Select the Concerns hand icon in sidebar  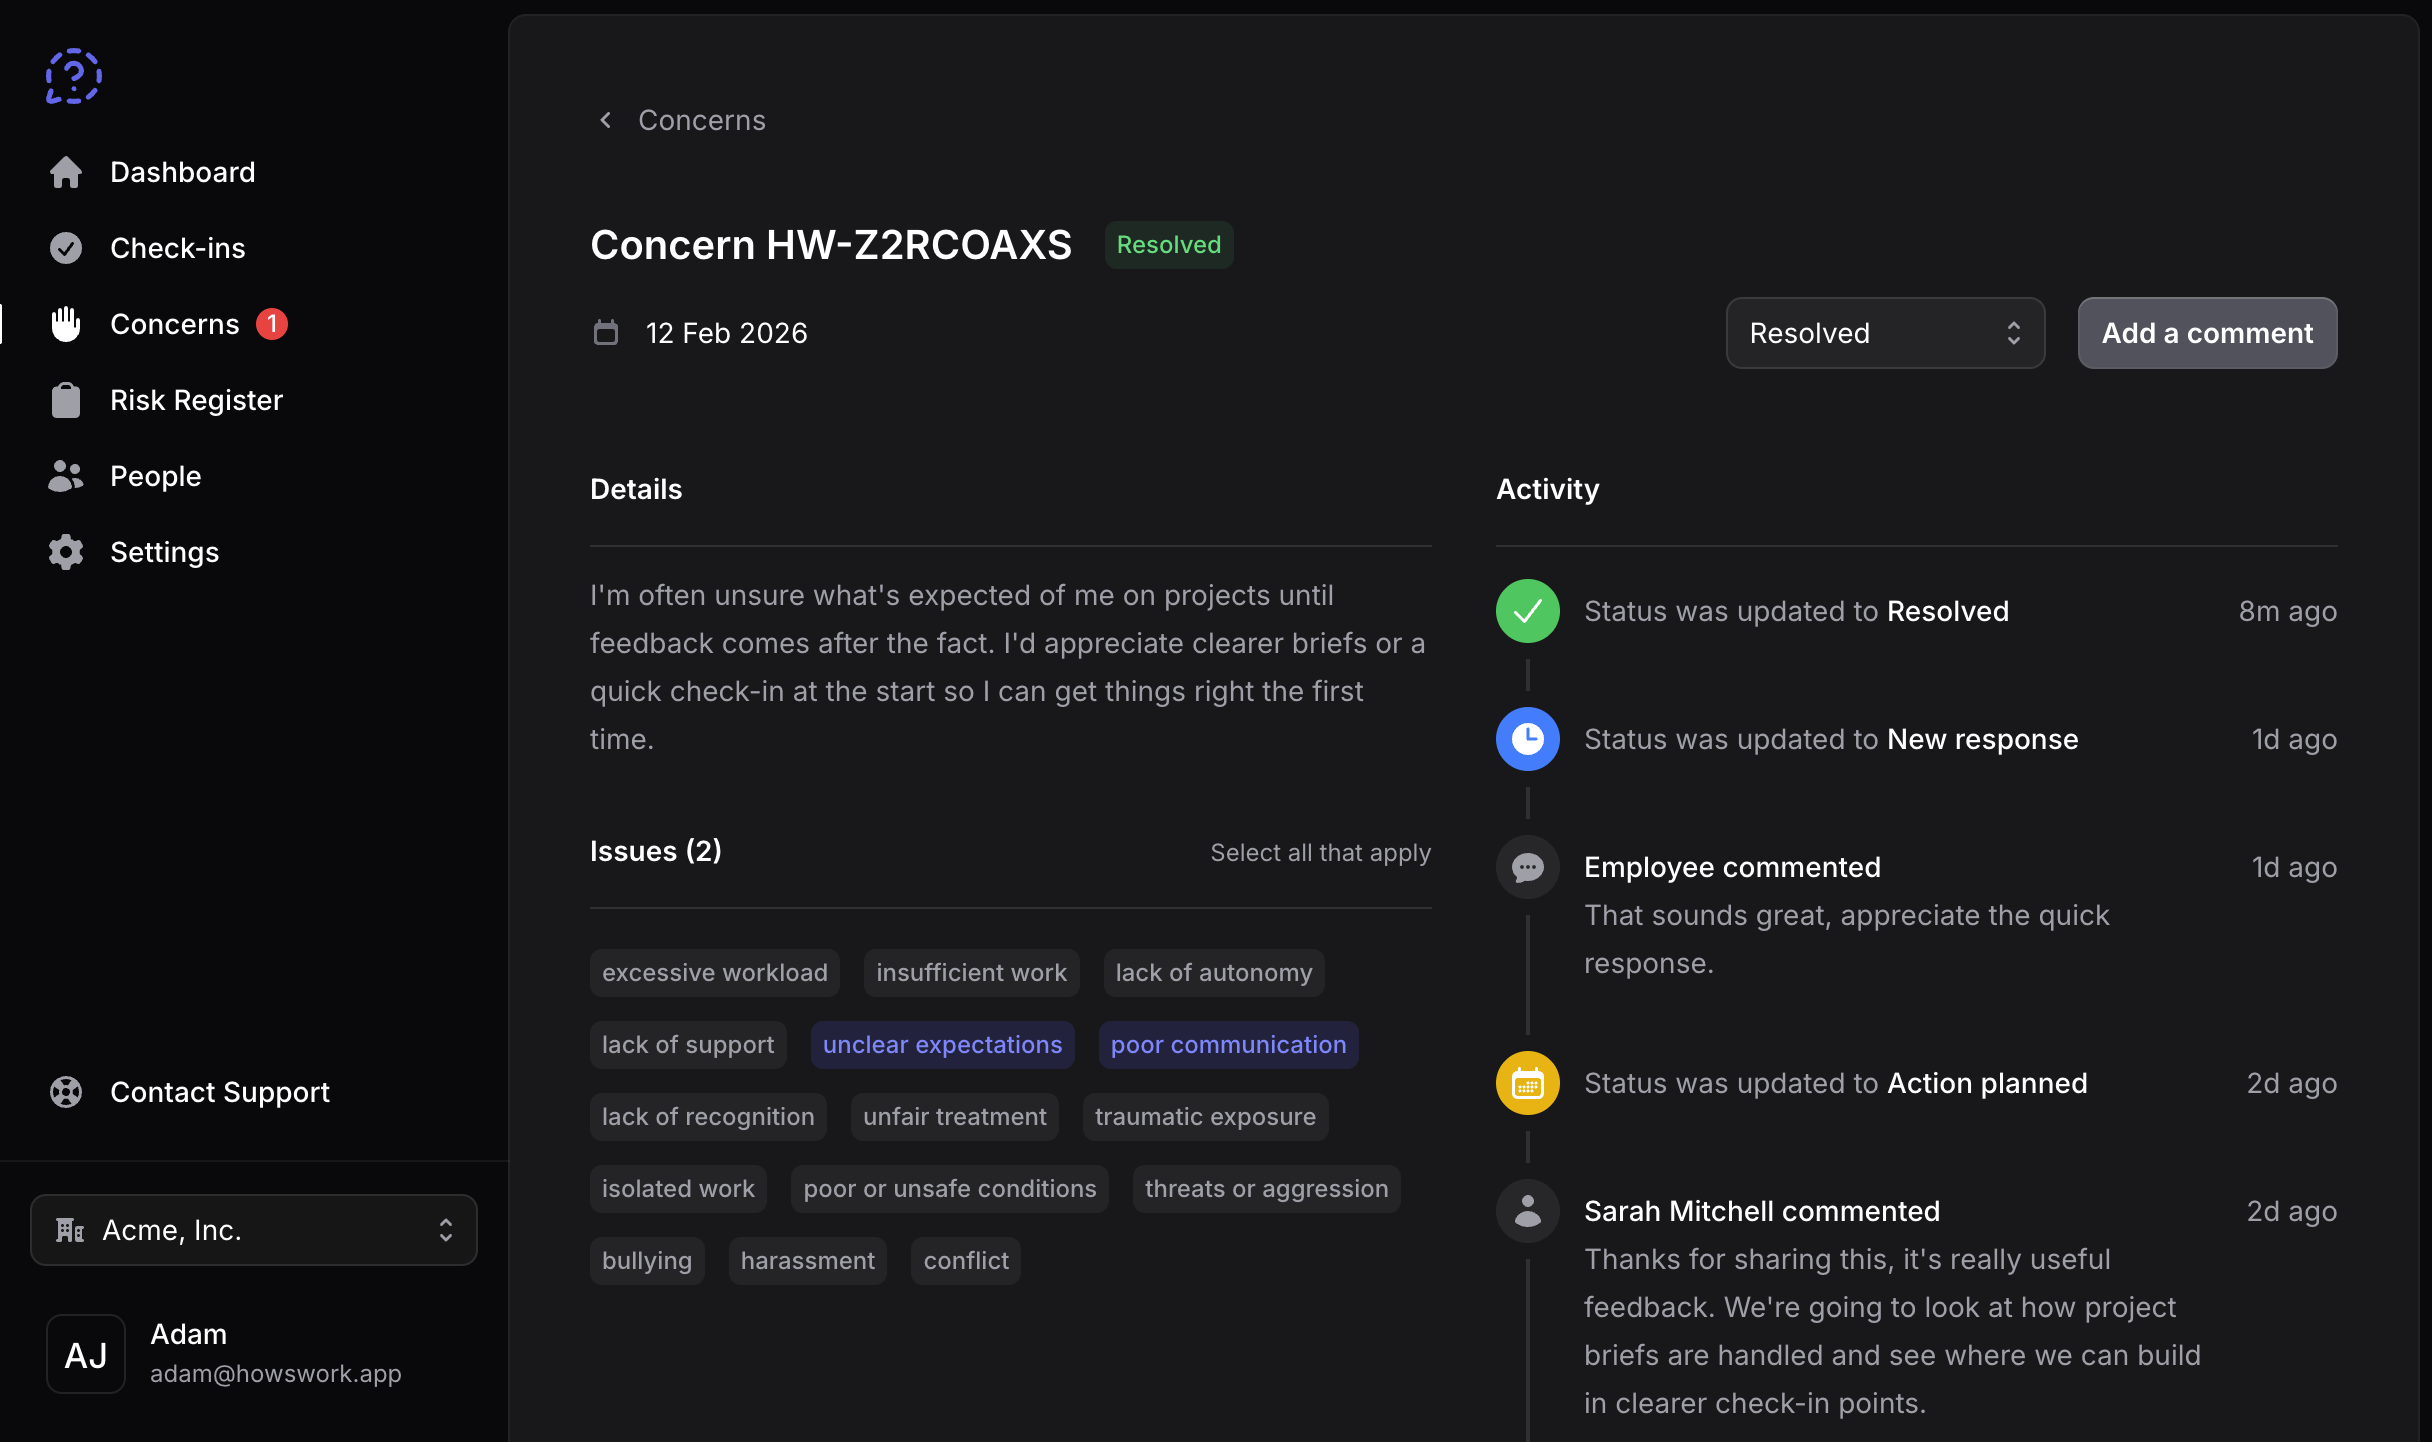tap(66, 323)
